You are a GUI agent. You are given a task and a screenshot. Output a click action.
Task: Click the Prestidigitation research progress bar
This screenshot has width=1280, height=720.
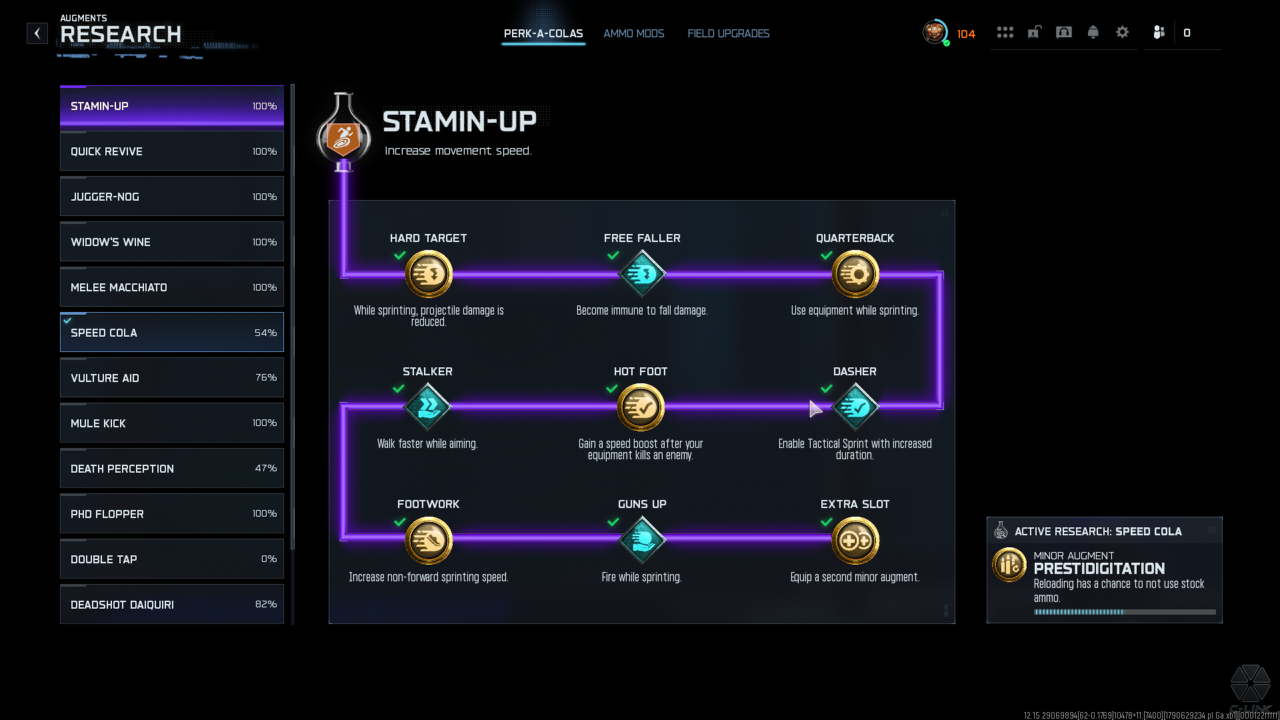point(1125,612)
